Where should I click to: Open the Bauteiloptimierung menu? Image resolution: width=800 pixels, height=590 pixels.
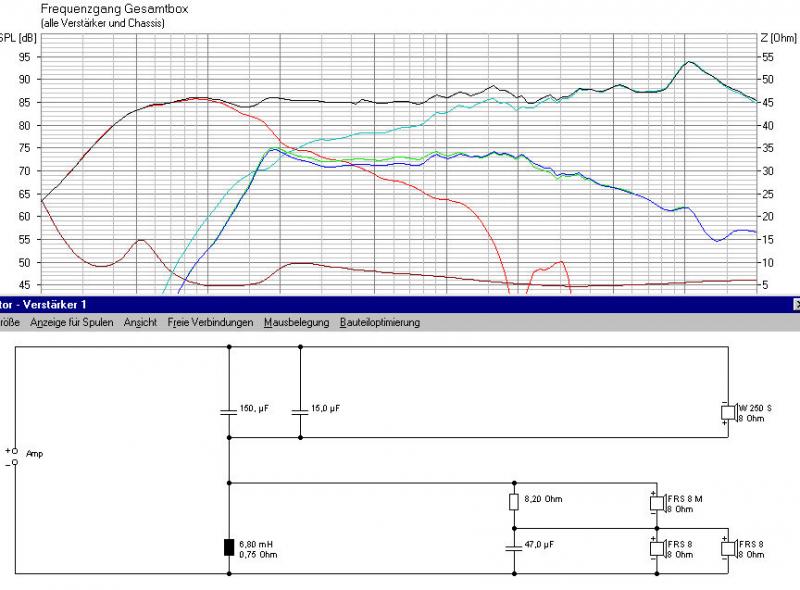(380, 323)
